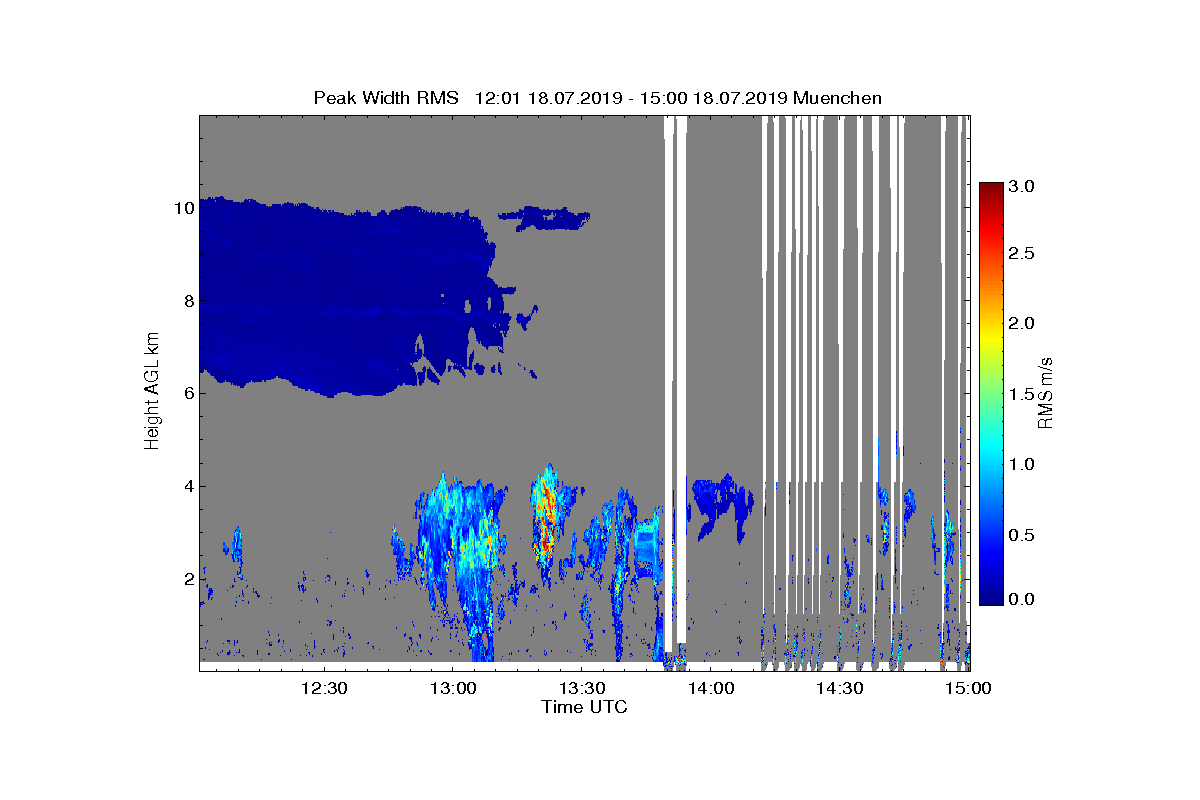Click the colorbar value 3.0
Image resolution: width=1200 pixels, height=800 pixels.
point(1023,187)
